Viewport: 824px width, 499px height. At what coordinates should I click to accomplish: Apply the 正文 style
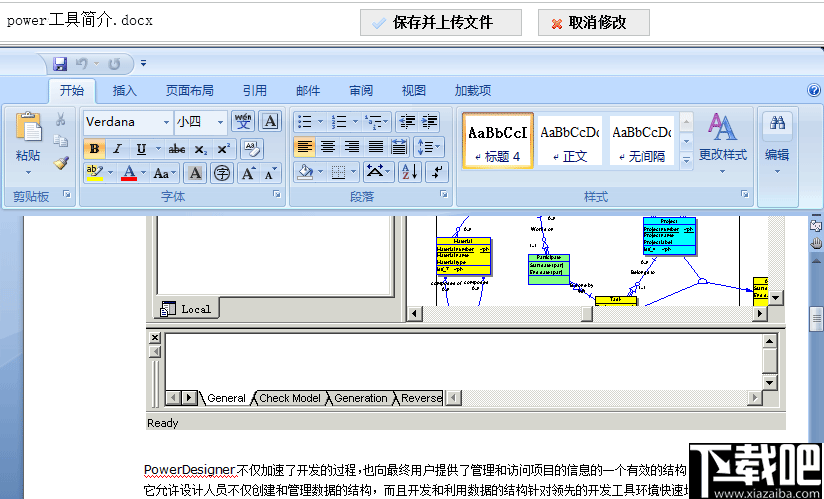tap(570, 140)
